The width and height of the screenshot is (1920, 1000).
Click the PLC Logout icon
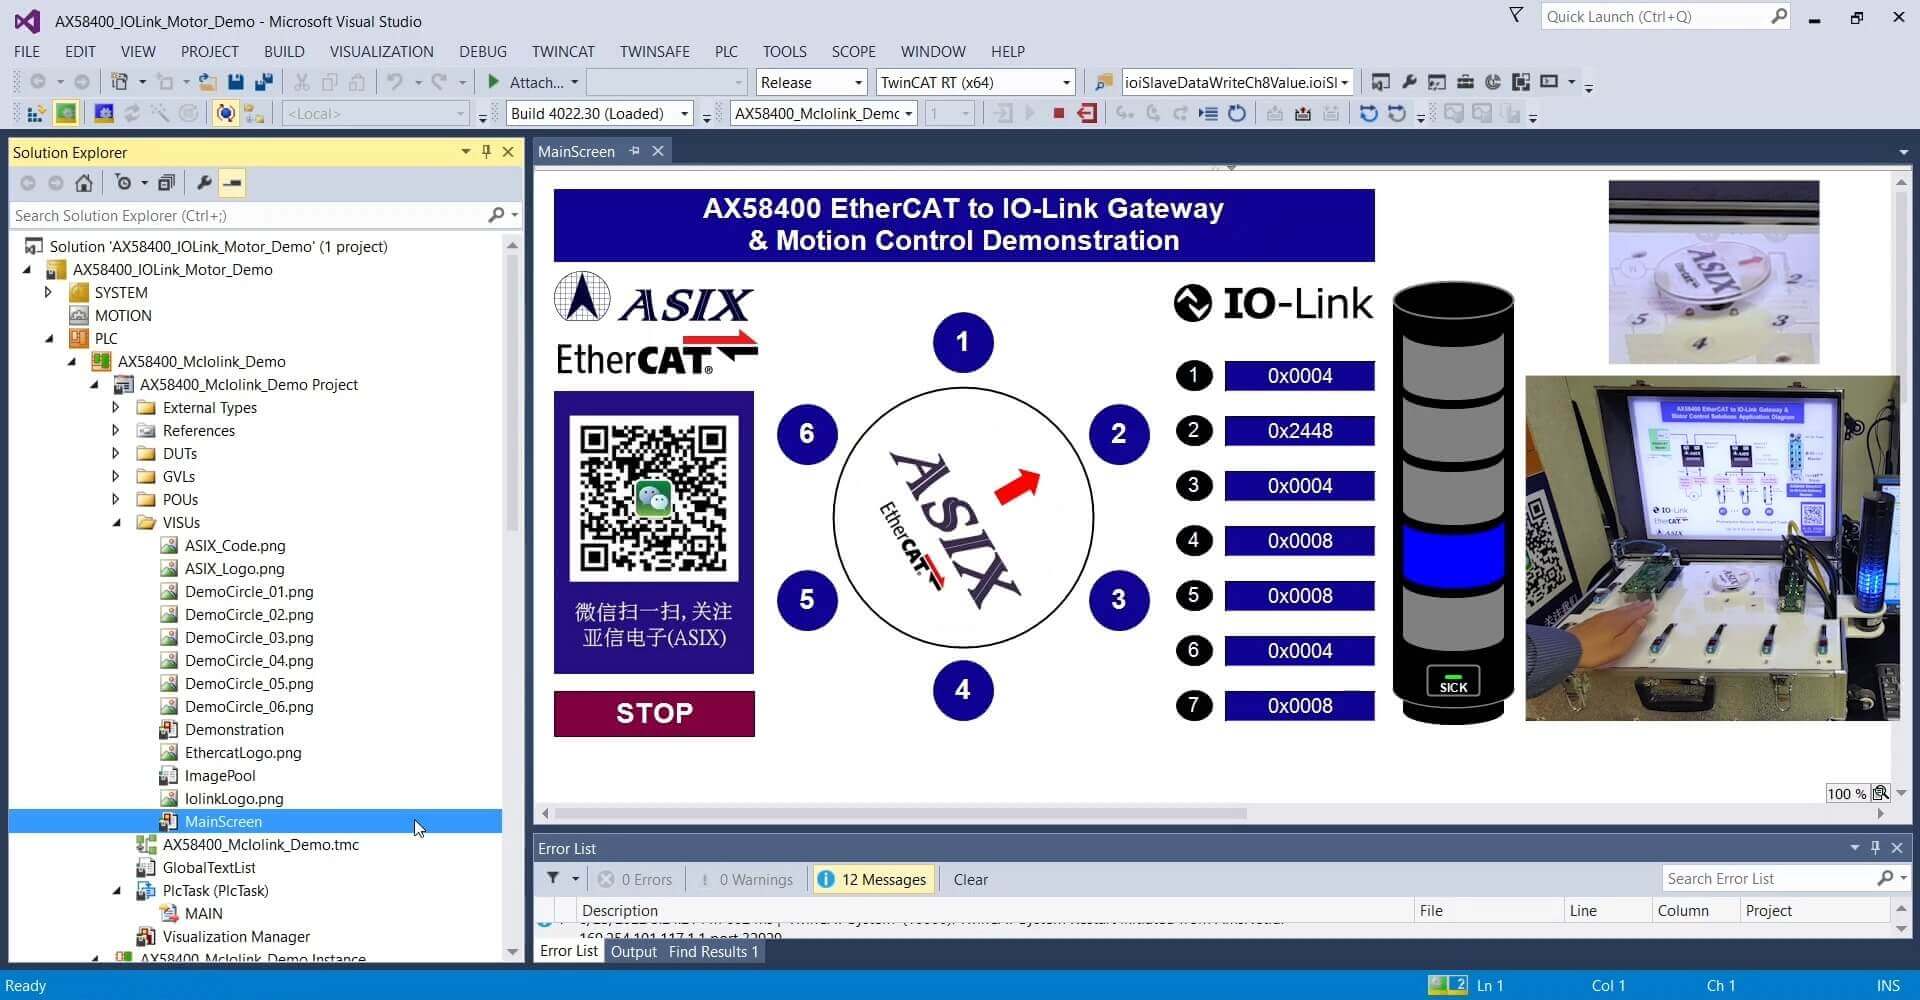(x=1087, y=113)
